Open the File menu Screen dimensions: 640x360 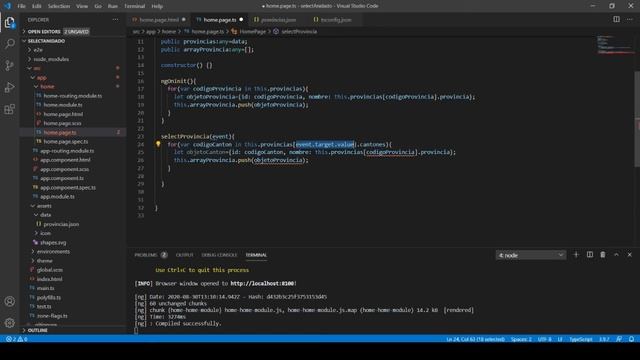click(x=21, y=6)
